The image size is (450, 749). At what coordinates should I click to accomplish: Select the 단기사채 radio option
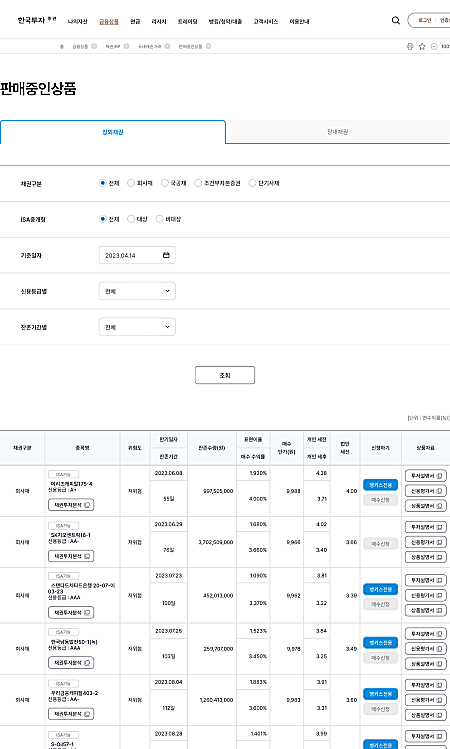pos(252,183)
